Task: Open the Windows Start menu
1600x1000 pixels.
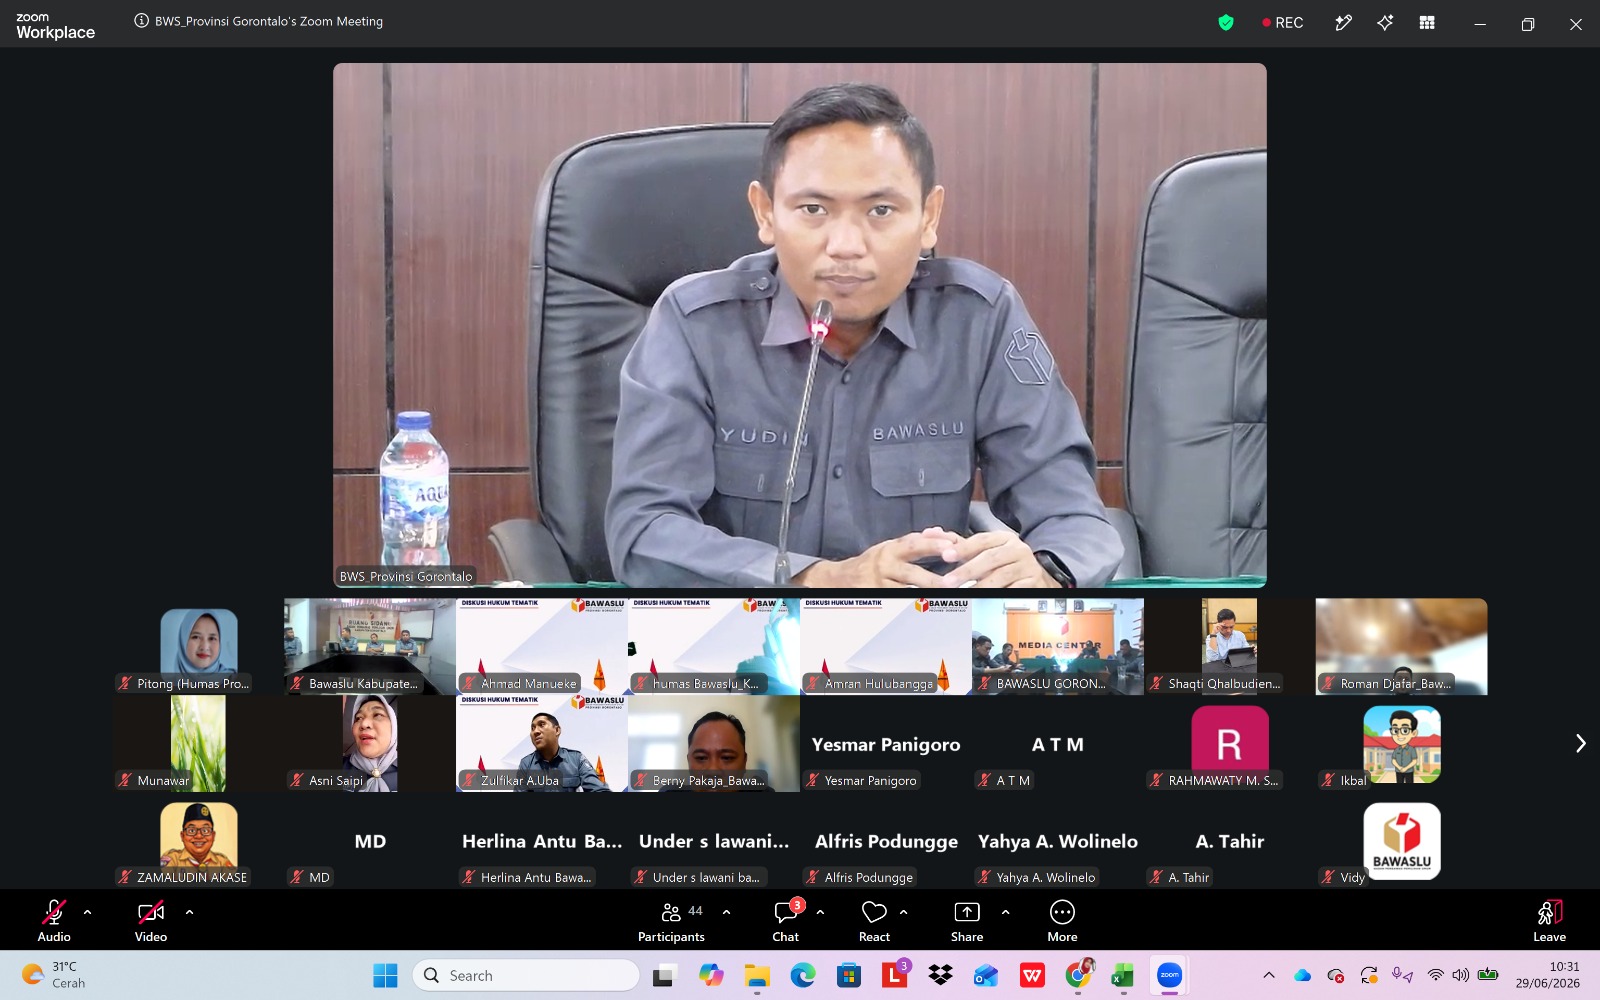Action: [385, 975]
